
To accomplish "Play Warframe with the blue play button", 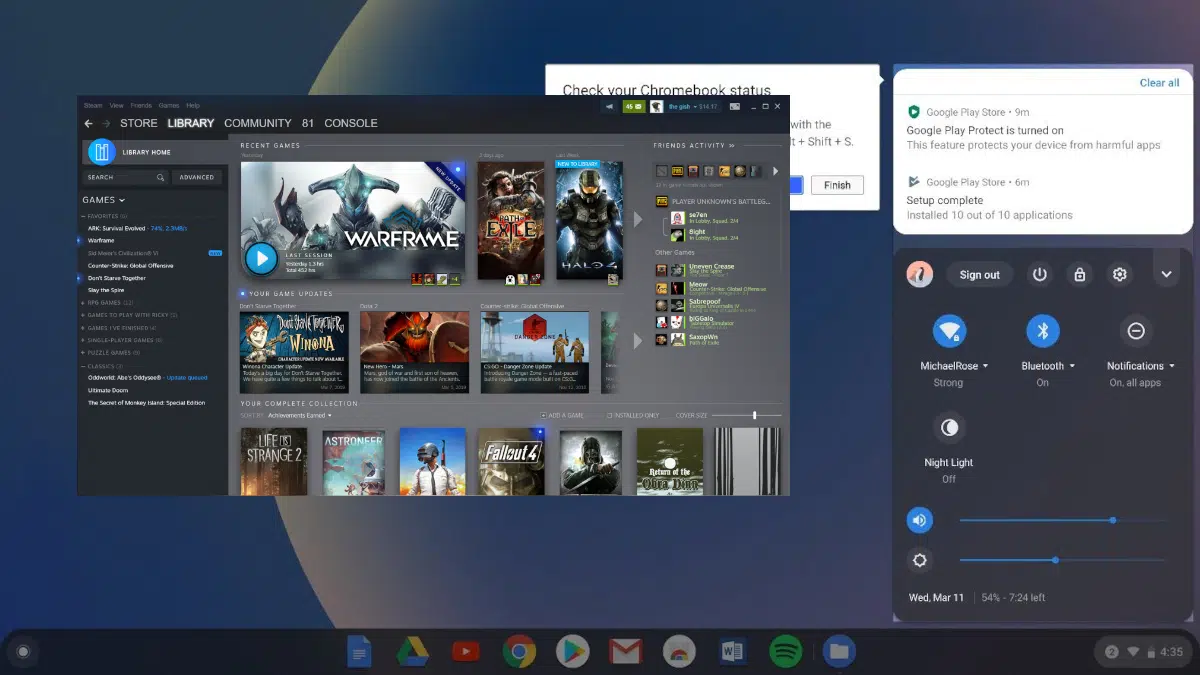I will click(261, 259).
